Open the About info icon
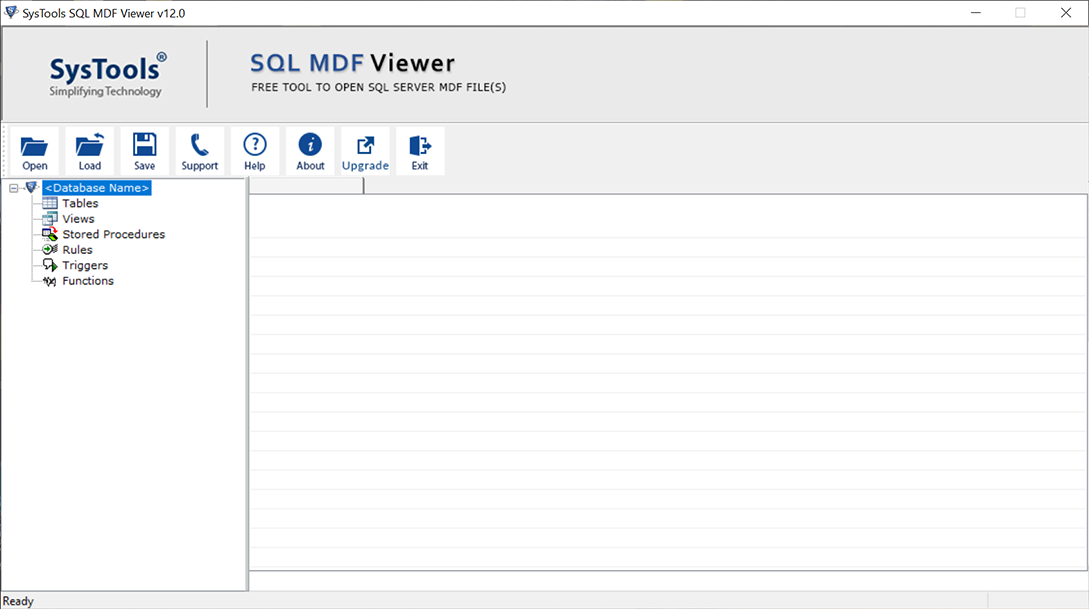 coord(310,151)
